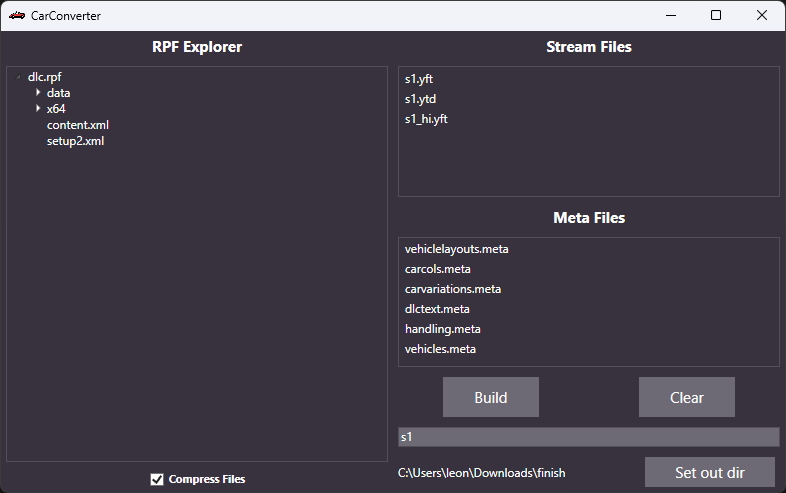Select s1.ytd in Stream Files
This screenshot has height=493, width=786.
[421, 99]
